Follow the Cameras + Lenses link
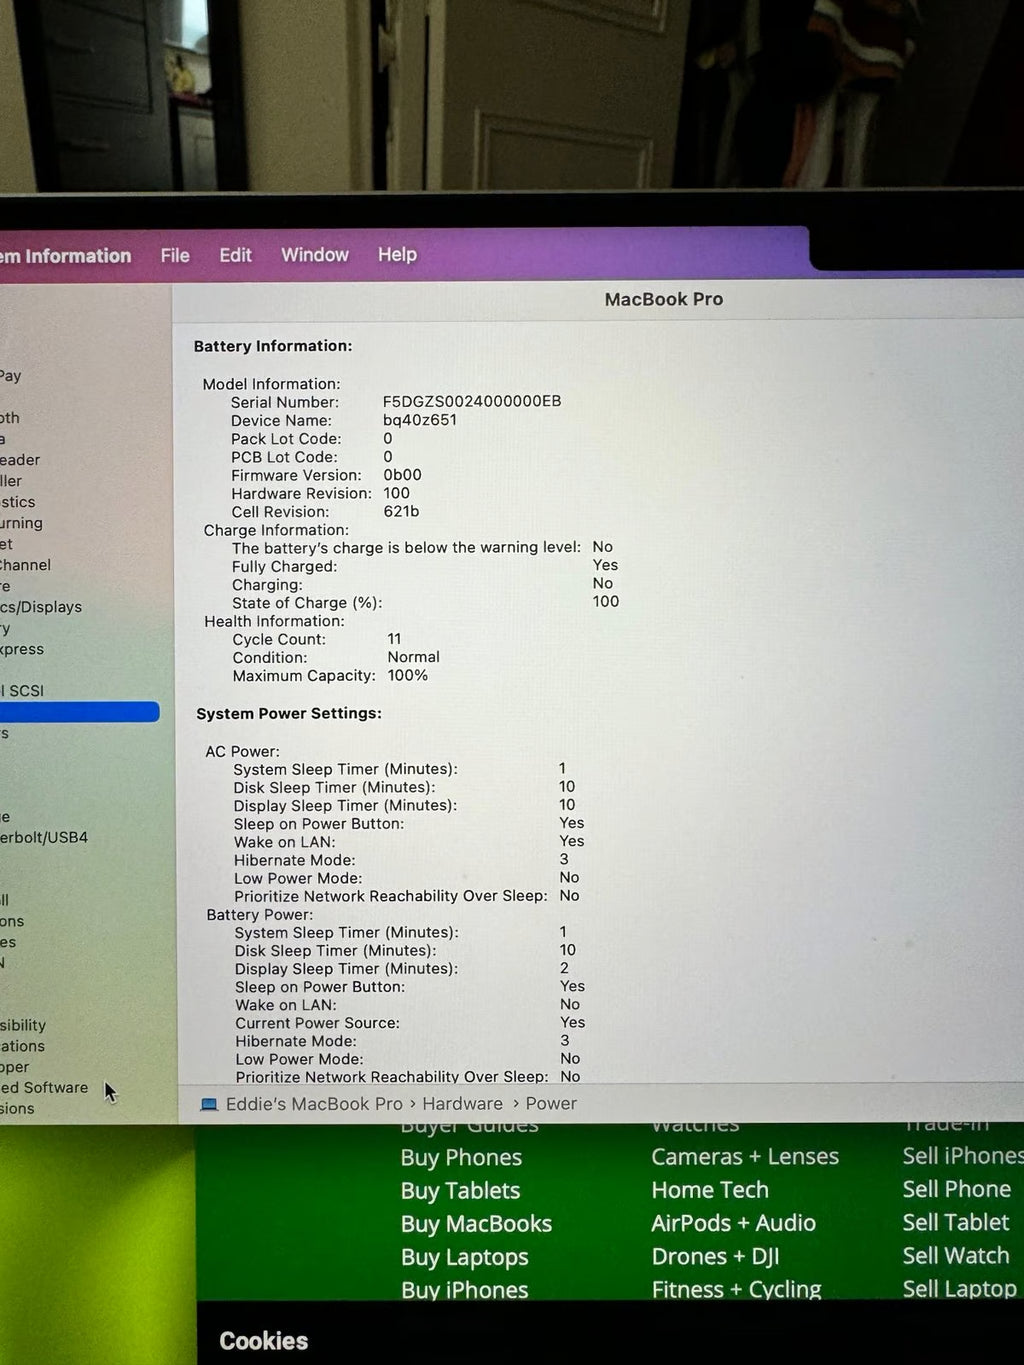The height and width of the screenshot is (1365, 1024). coord(745,1157)
